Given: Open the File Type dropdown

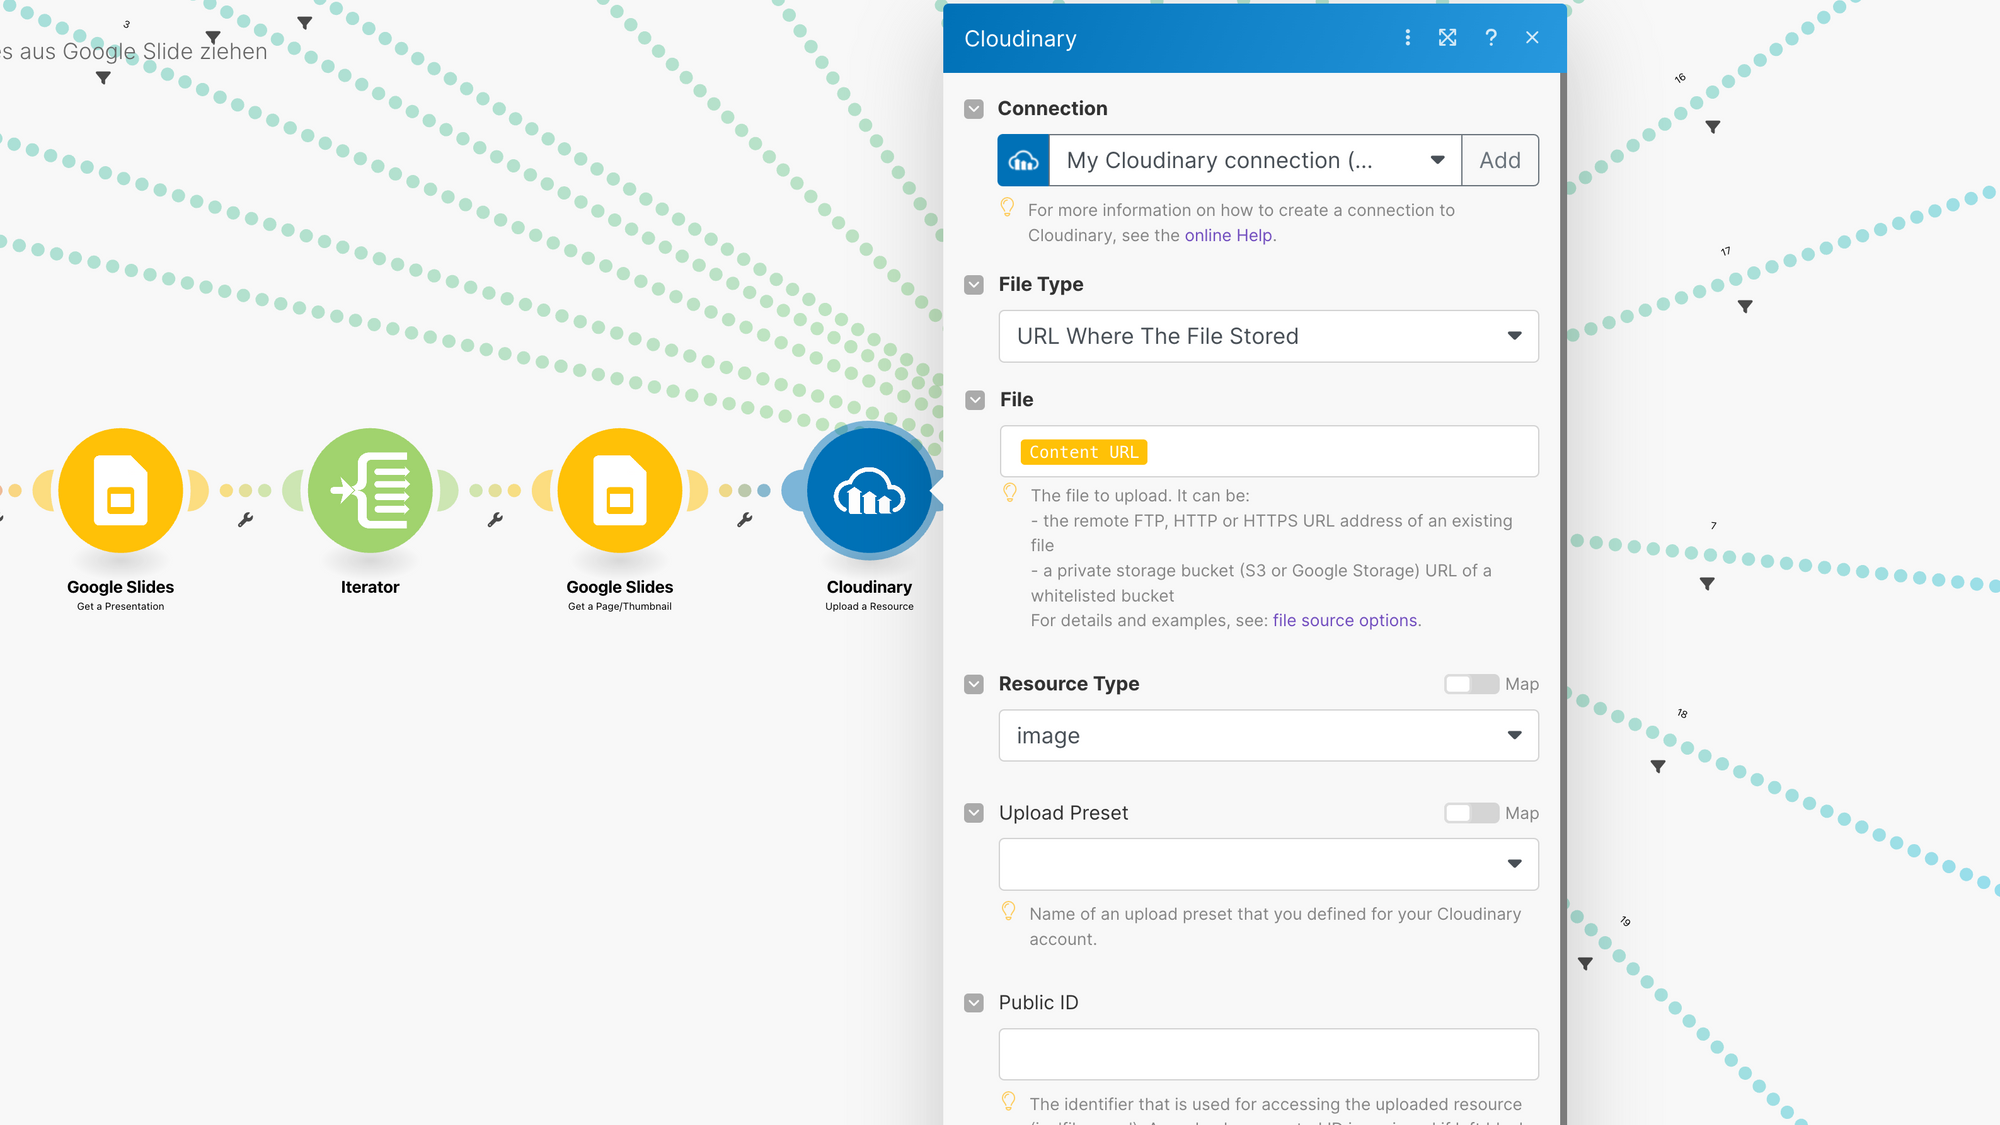Looking at the screenshot, I should (x=1268, y=336).
